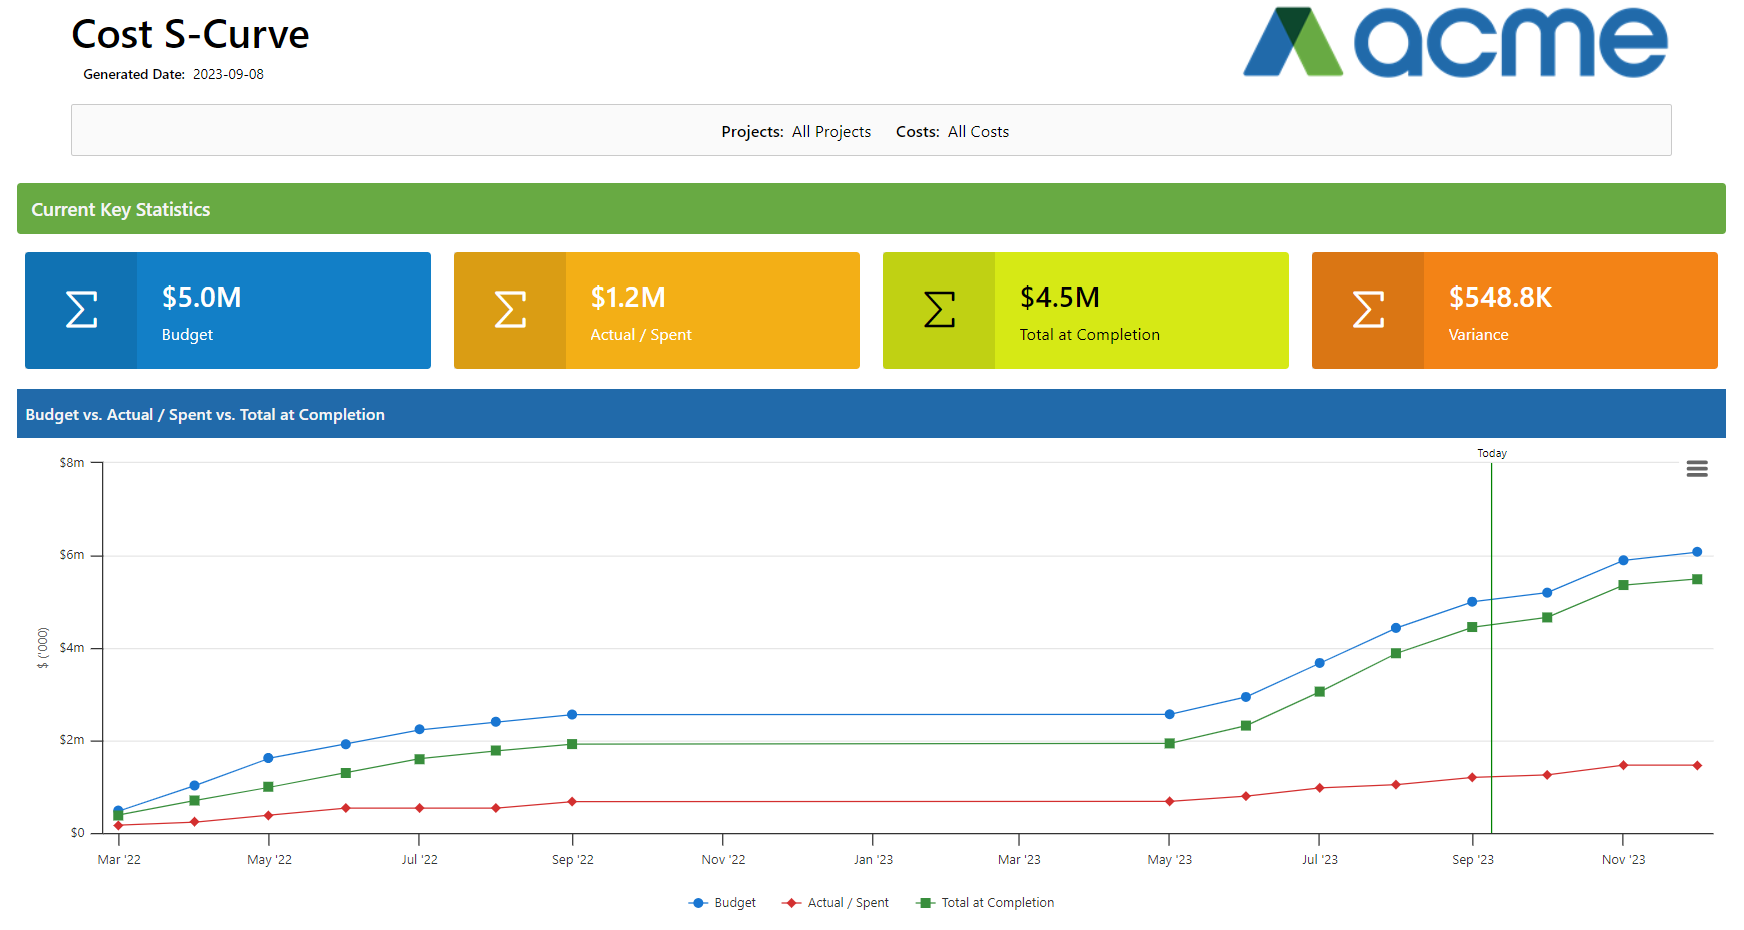The height and width of the screenshot is (930, 1744).
Task: Select the blue Budget legend marker
Action: (x=695, y=902)
